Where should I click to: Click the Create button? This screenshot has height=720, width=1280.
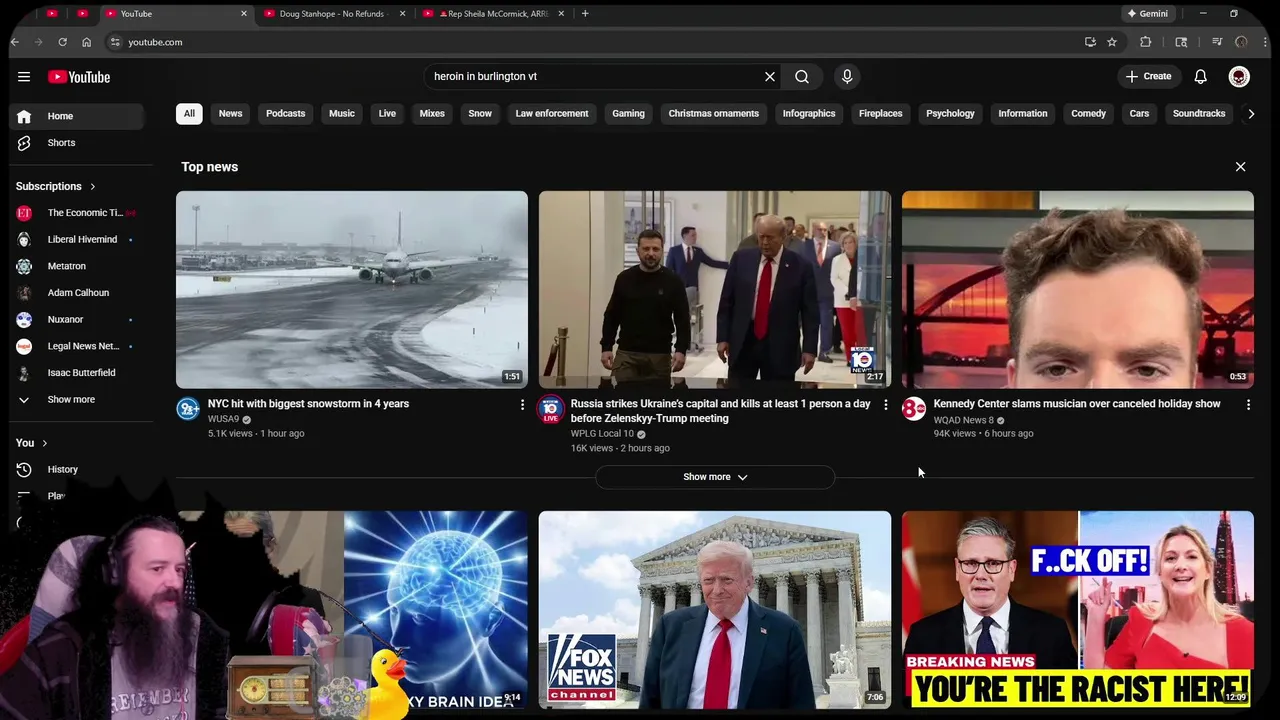pyautogui.click(x=1148, y=77)
